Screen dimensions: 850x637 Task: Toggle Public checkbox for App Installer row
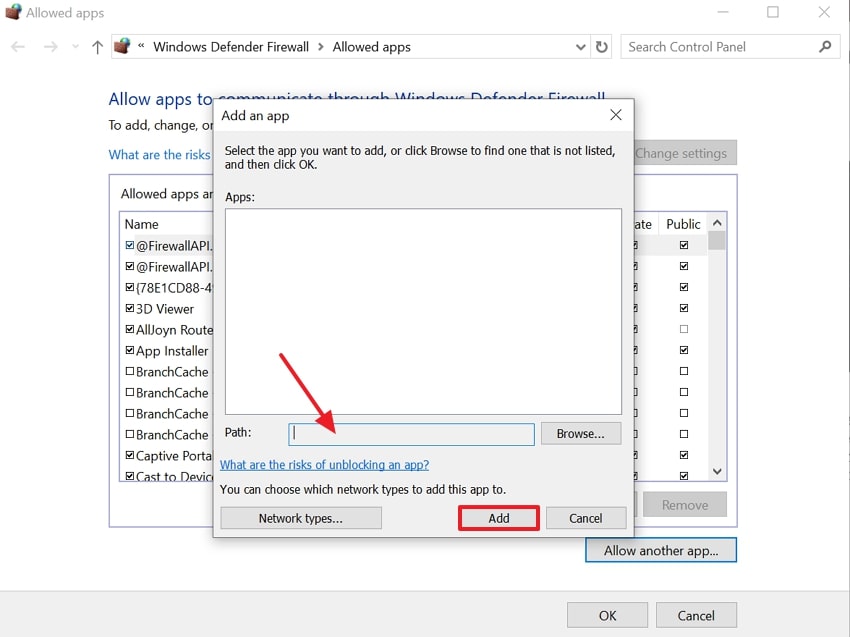click(684, 350)
